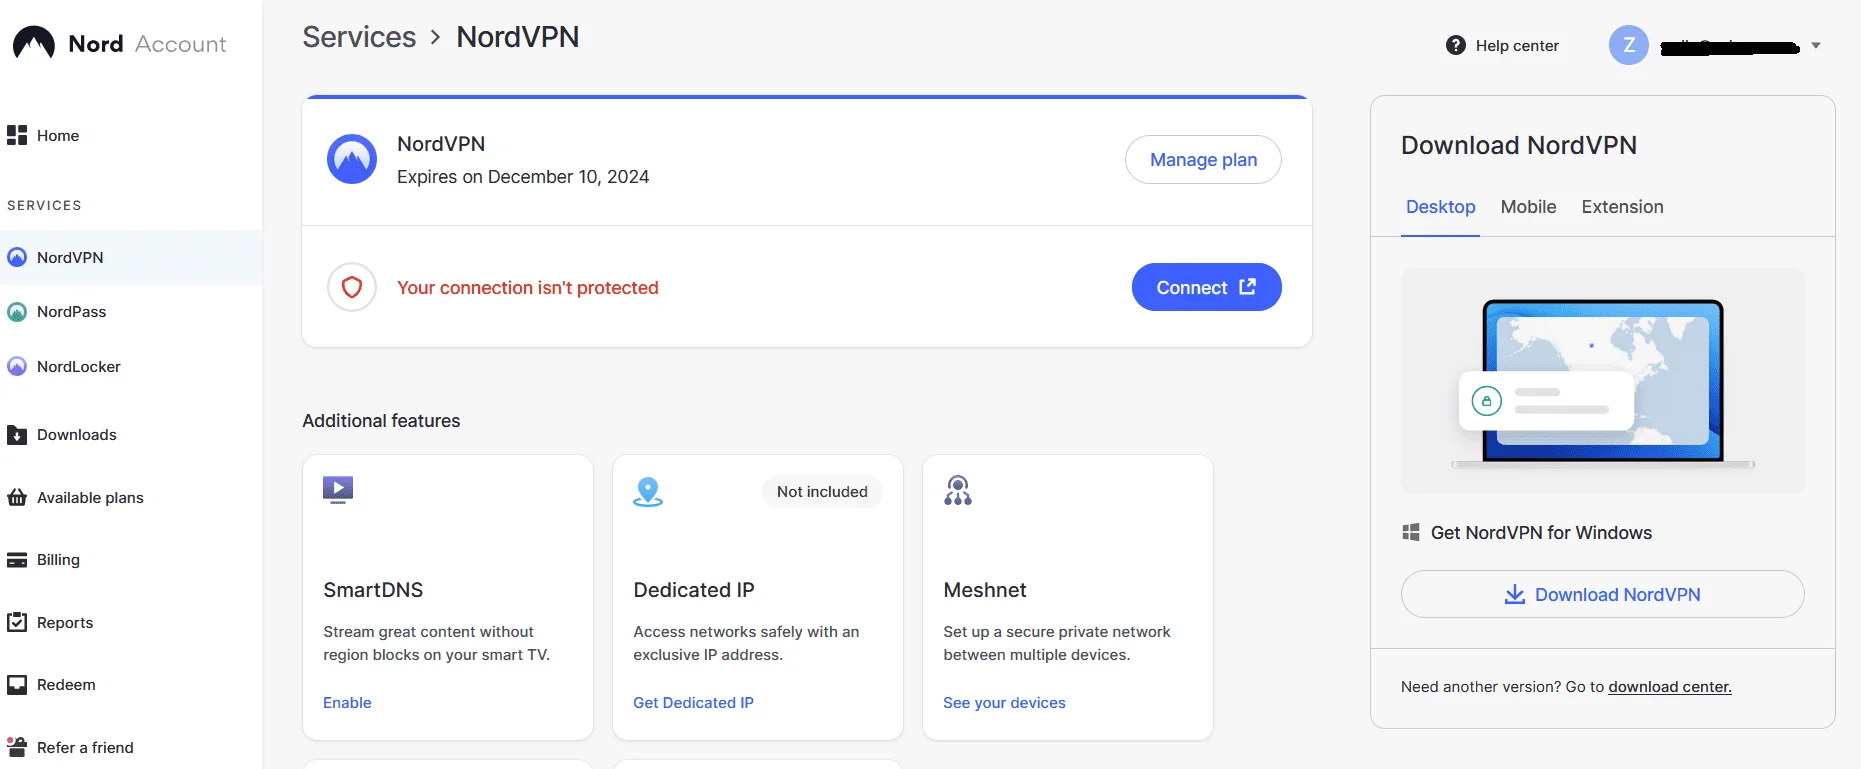The width and height of the screenshot is (1861, 769).
Task: Click the NordPass sidebar icon
Action: 17,312
